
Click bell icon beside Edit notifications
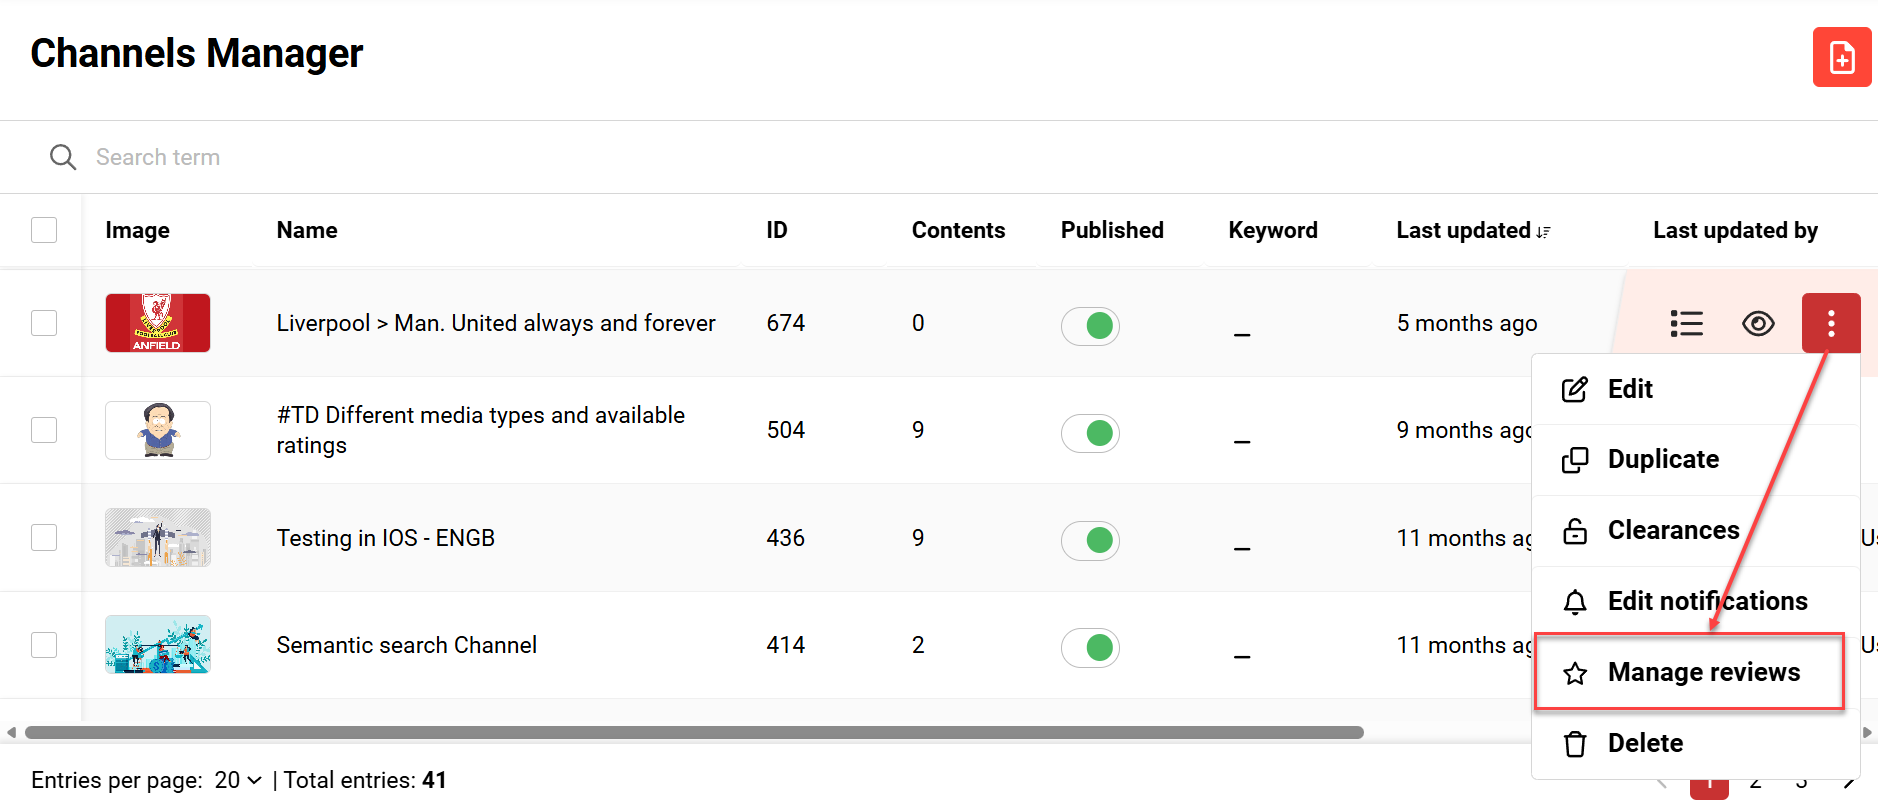[x=1575, y=601]
